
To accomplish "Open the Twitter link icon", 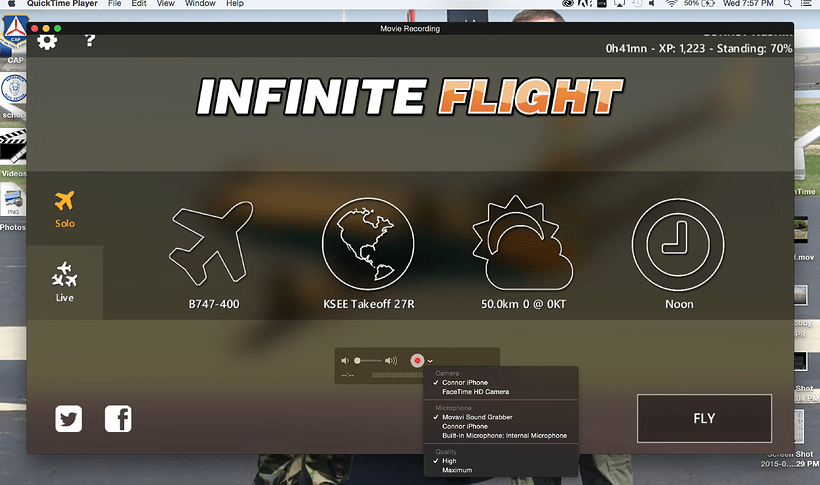I will [x=69, y=419].
